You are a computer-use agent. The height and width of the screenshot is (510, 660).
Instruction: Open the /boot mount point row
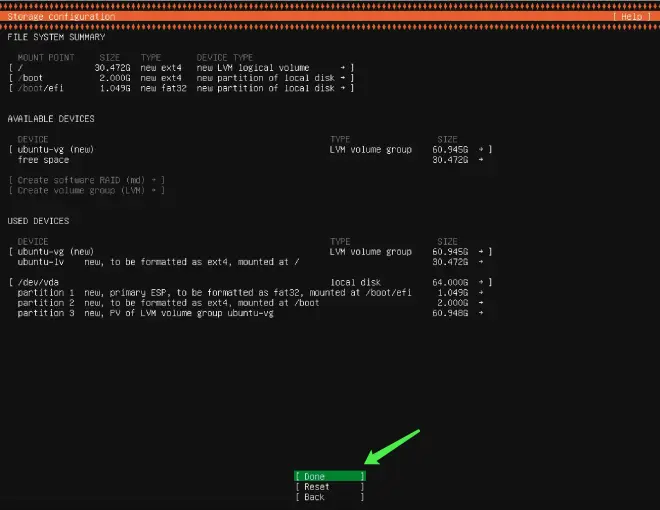click(x=181, y=78)
